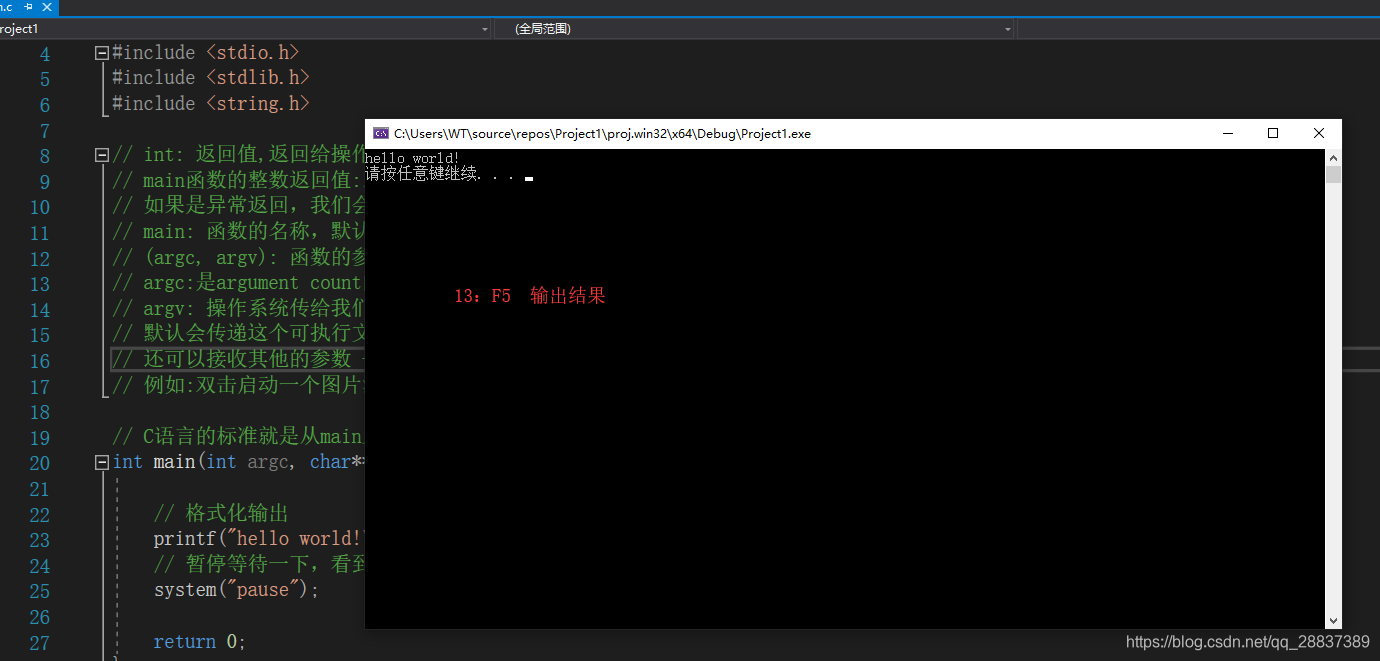Click the console scrollbar down arrow

tap(1333, 621)
